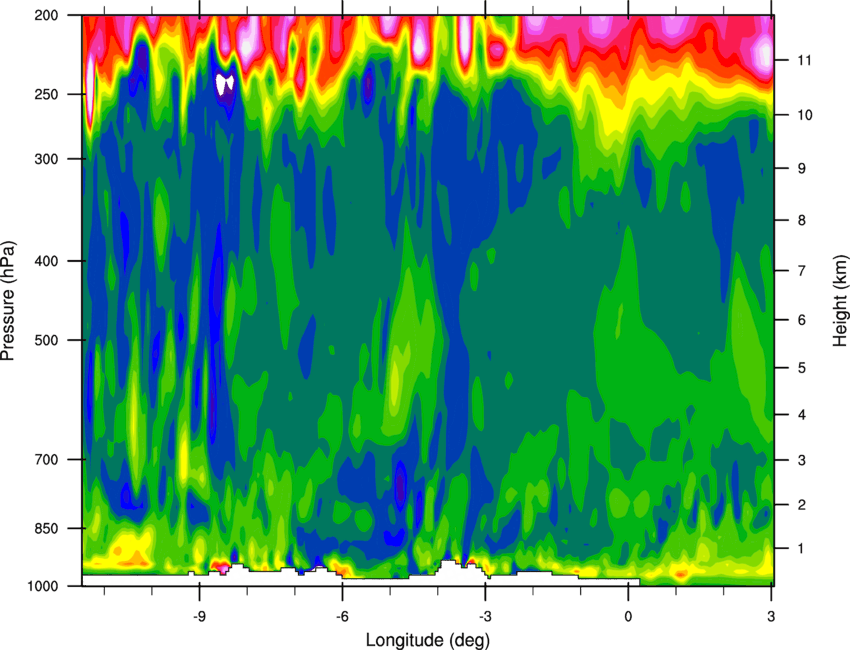Pick the 6 km height tick label

801,320
